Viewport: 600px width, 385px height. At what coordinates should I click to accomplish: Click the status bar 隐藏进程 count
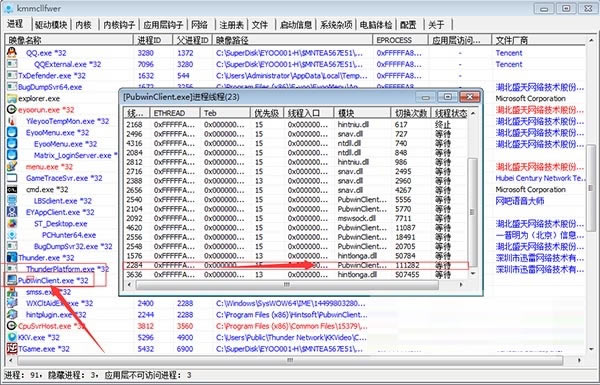pos(73,375)
